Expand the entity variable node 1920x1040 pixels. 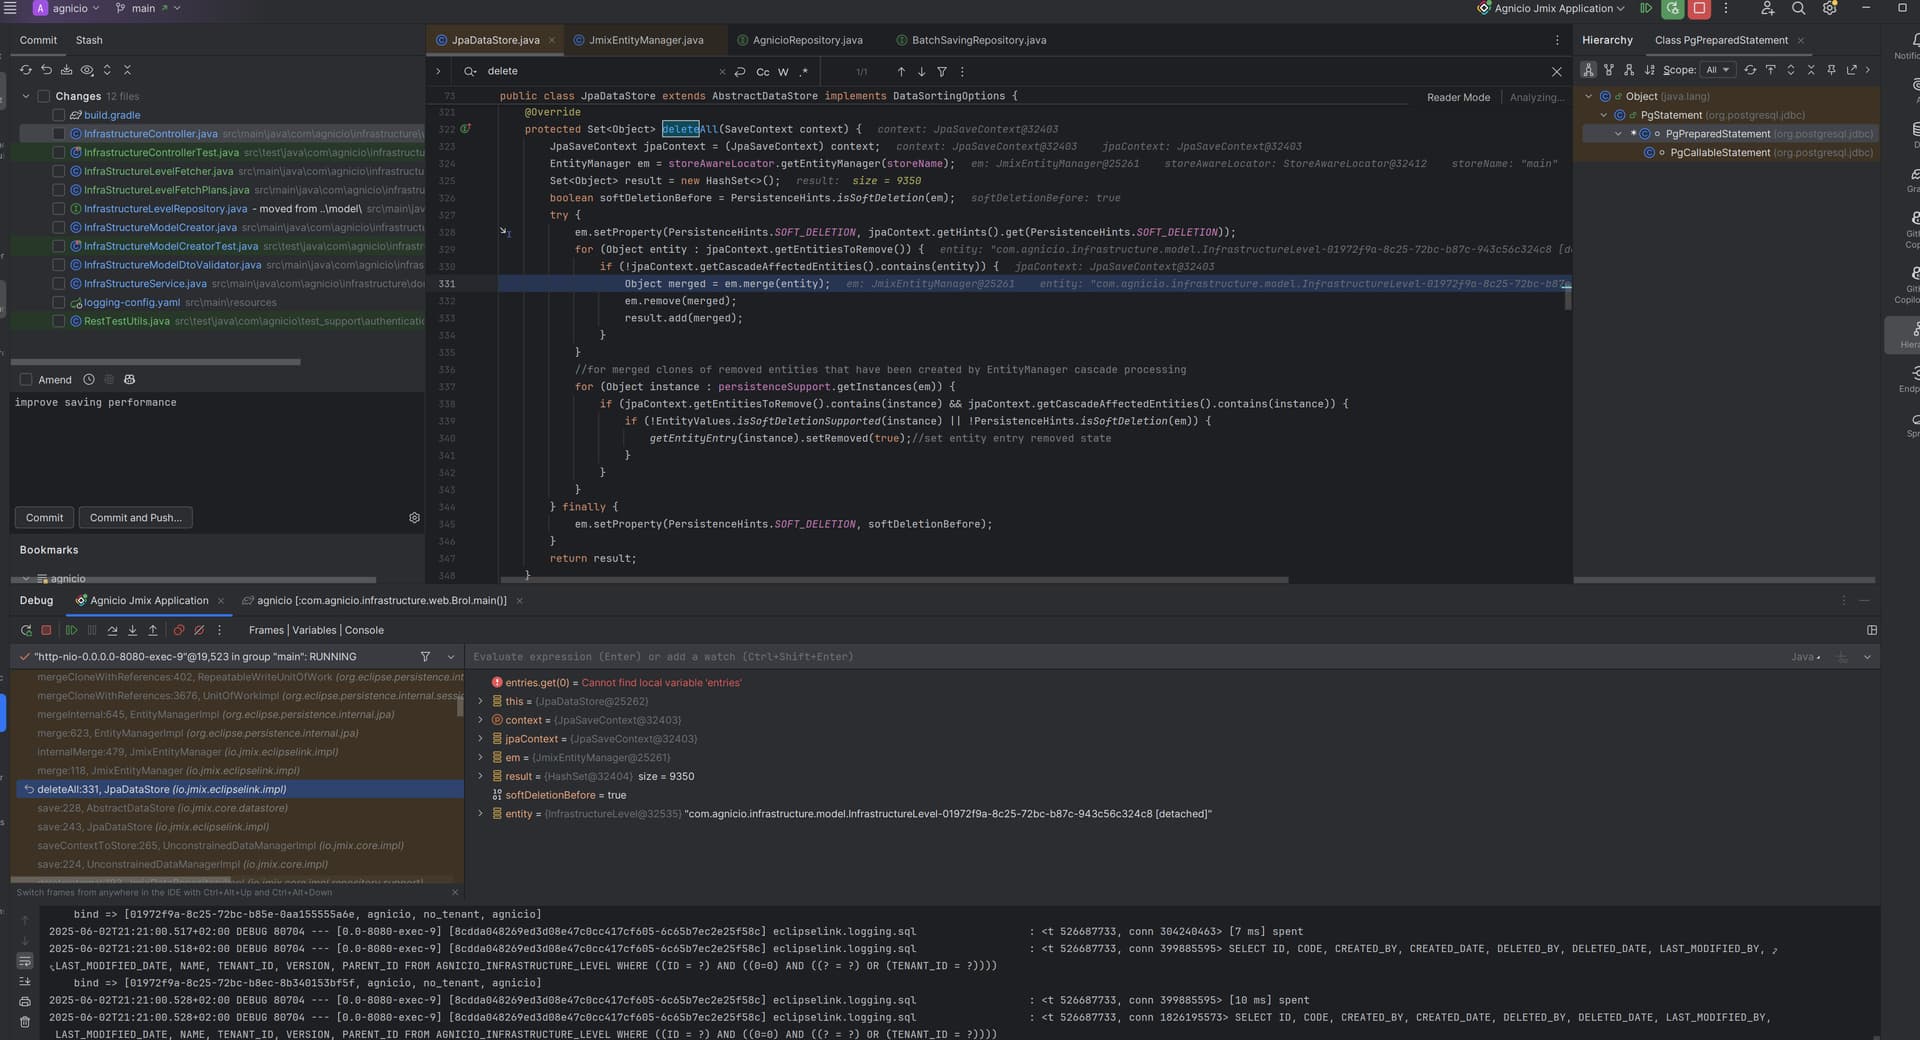(x=481, y=814)
